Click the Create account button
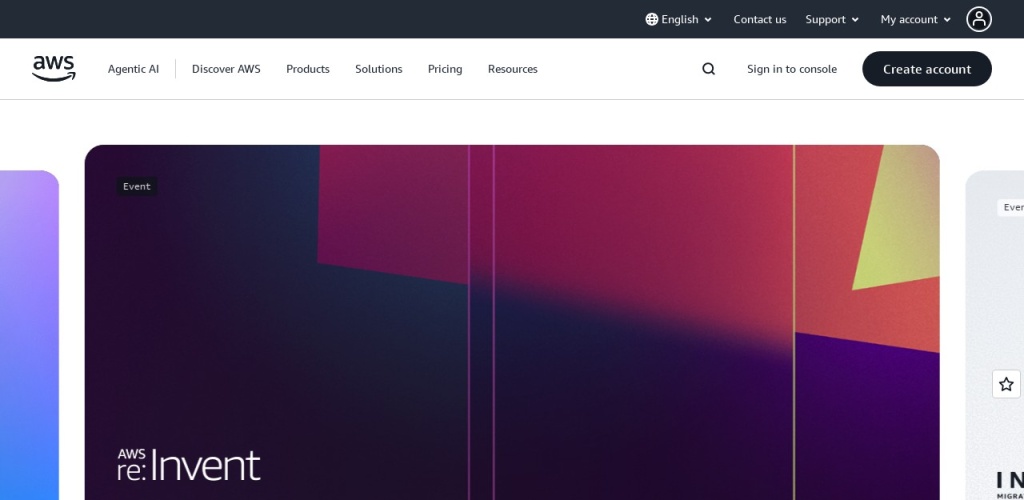The width and height of the screenshot is (1024, 500). (927, 69)
